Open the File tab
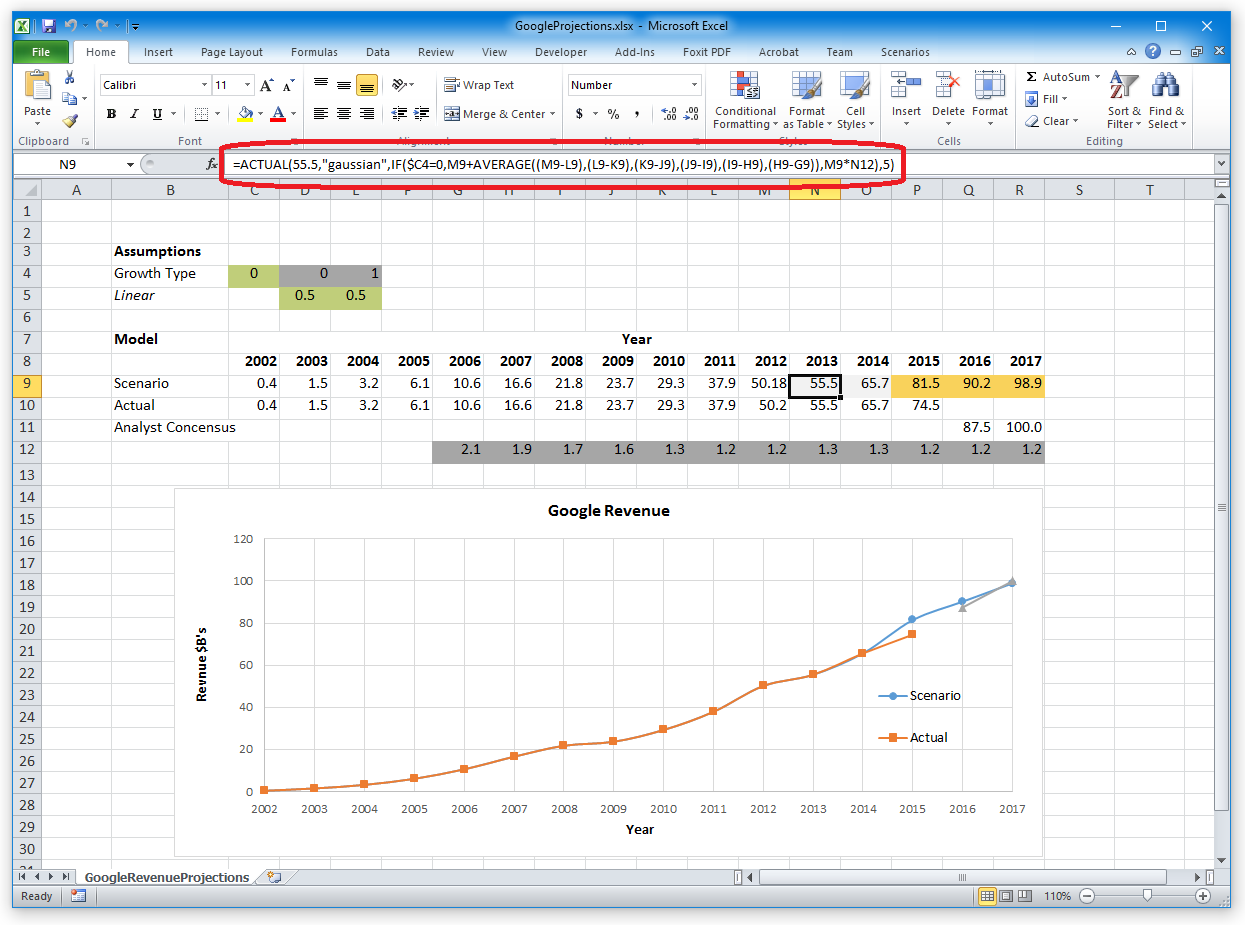The image size is (1245, 925). coord(41,52)
